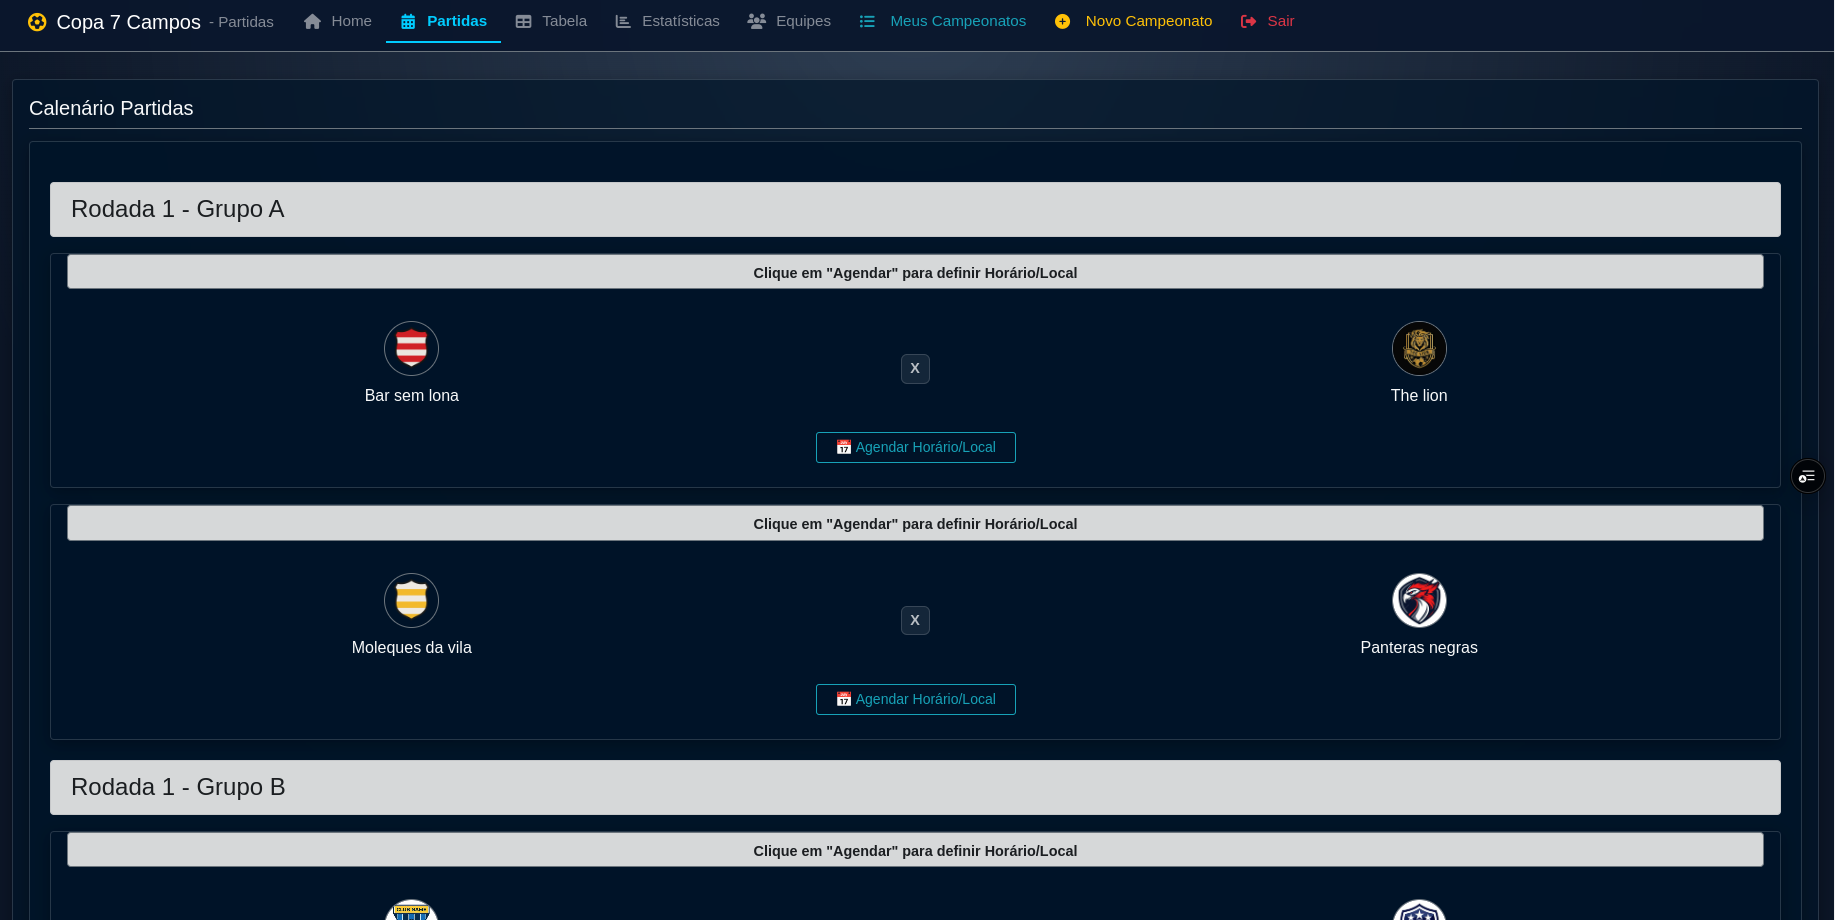Screen dimensions: 1835x920
Task: Click The lion team crest
Action: (x=1419, y=348)
